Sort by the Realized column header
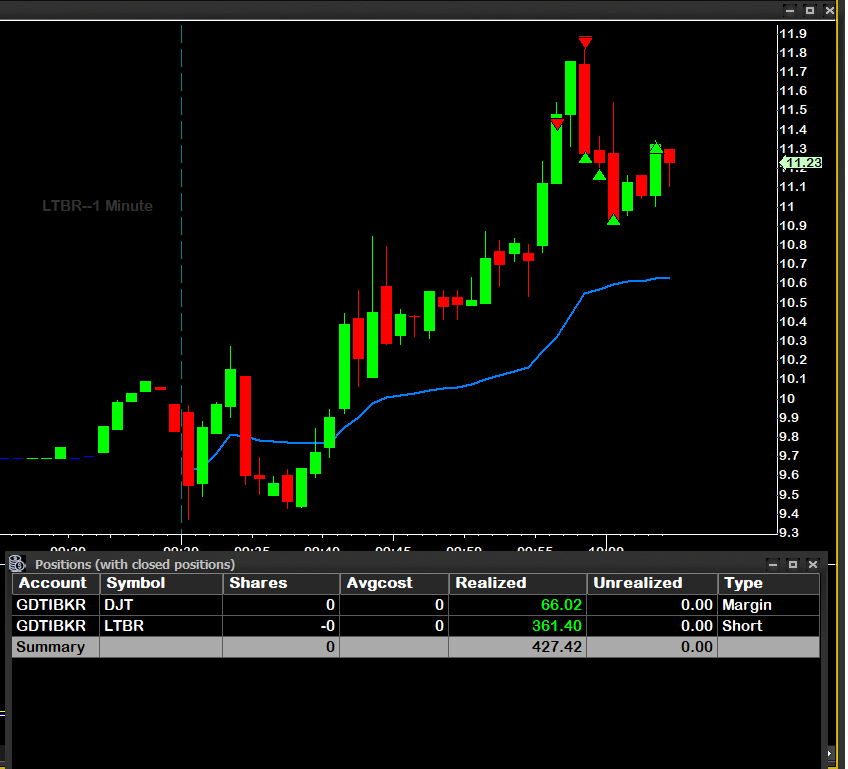 [x=518, y=583]
